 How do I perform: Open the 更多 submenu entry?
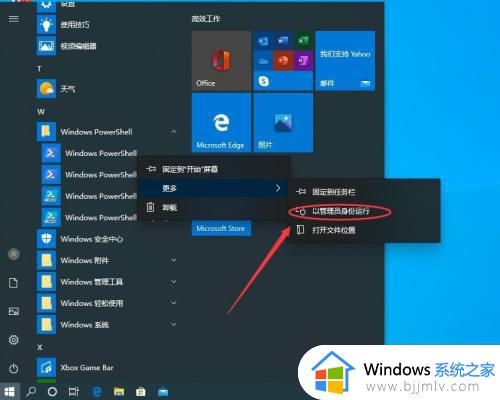coord(214,188)
